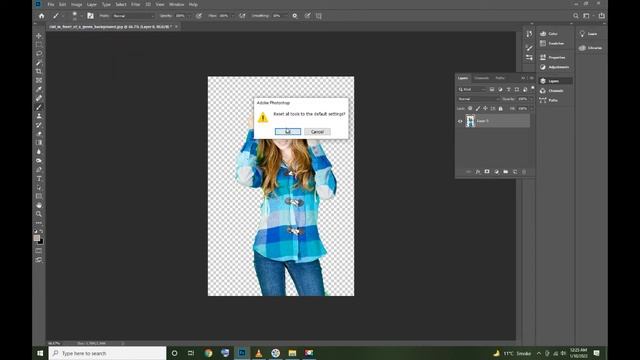This screenshot has width=640, height=360.
Task: Open the Smoothing dropdown in options bar
Action: tap(284, 16)
